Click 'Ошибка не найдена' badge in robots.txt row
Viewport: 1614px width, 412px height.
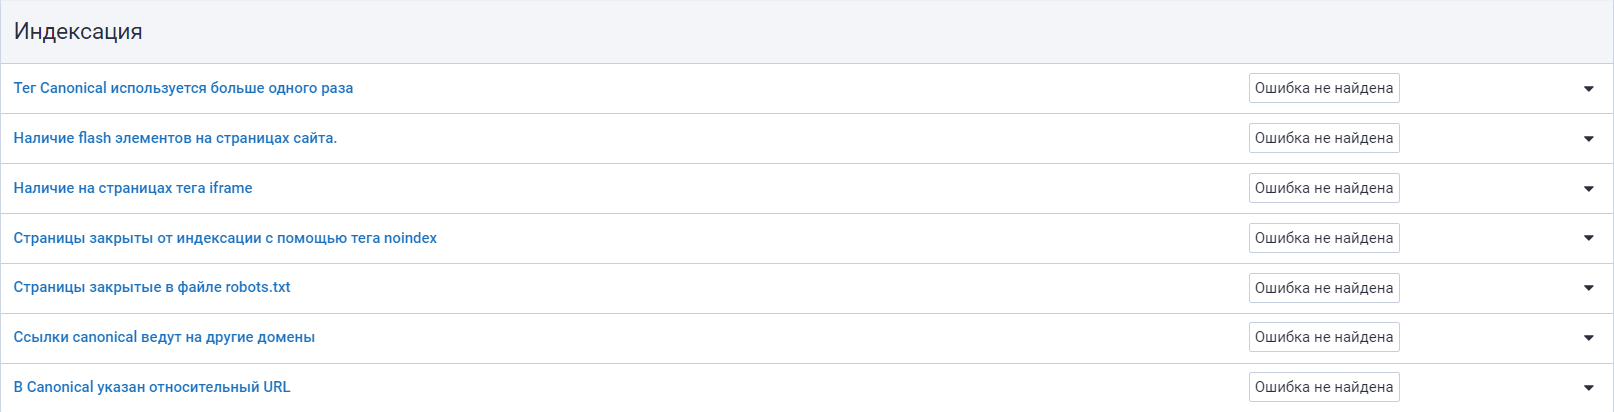(1323, 288)
